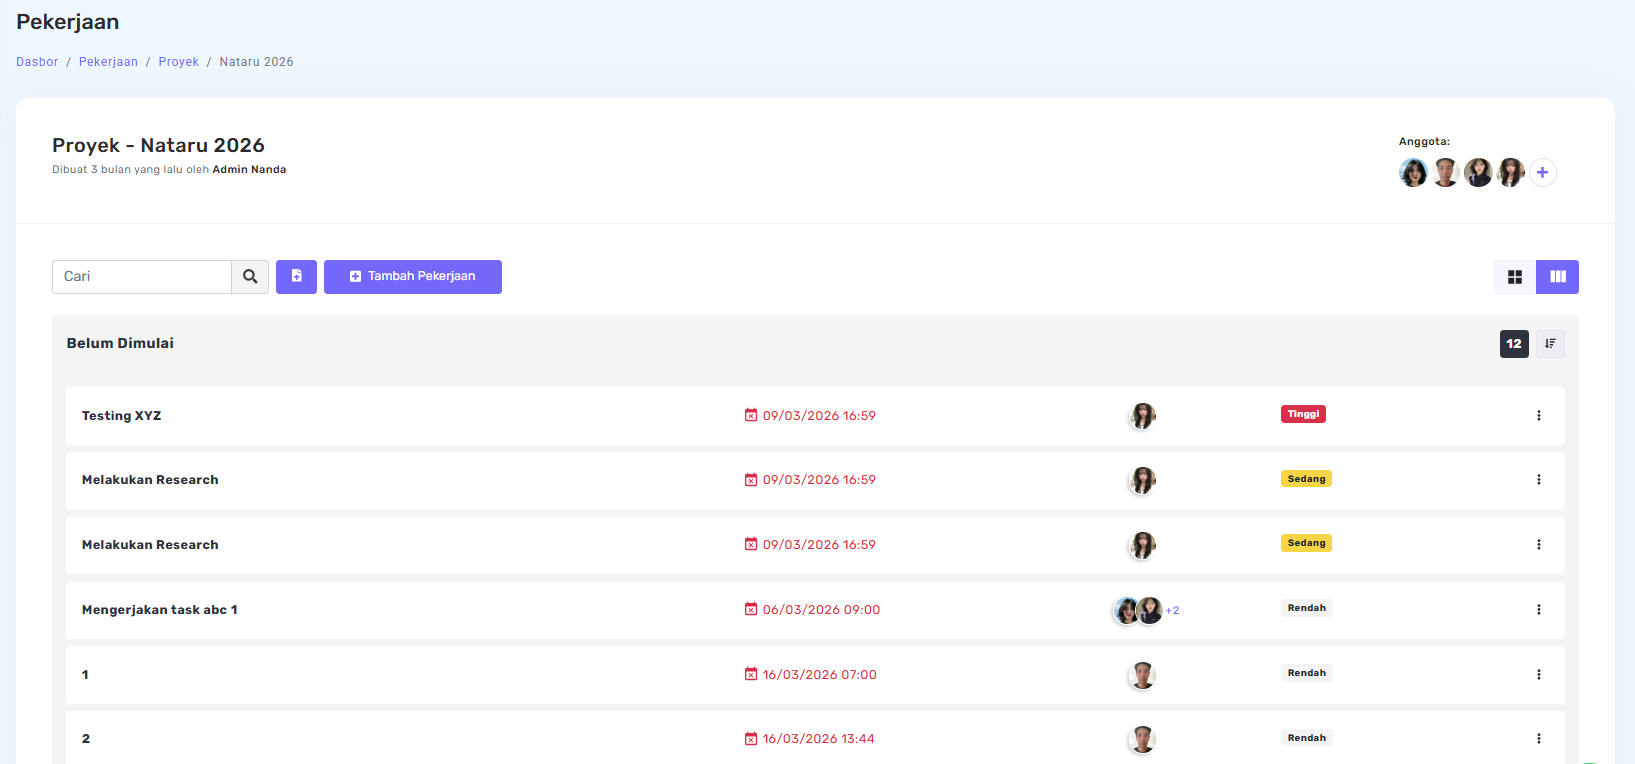Viewport: 1635px width, 764px height.
Task: Go to Dasbor in breadcrumb
Action: click(37, 62)
